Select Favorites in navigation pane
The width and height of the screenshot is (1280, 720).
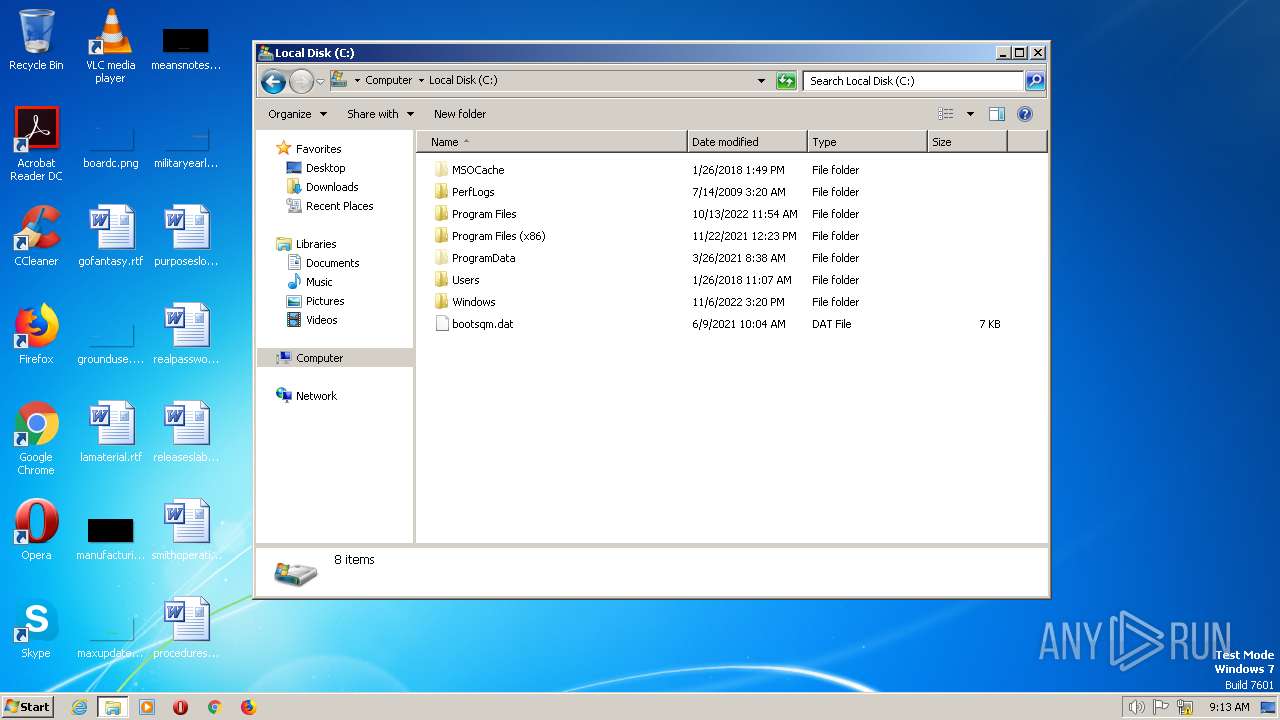(x=318, y=149)
